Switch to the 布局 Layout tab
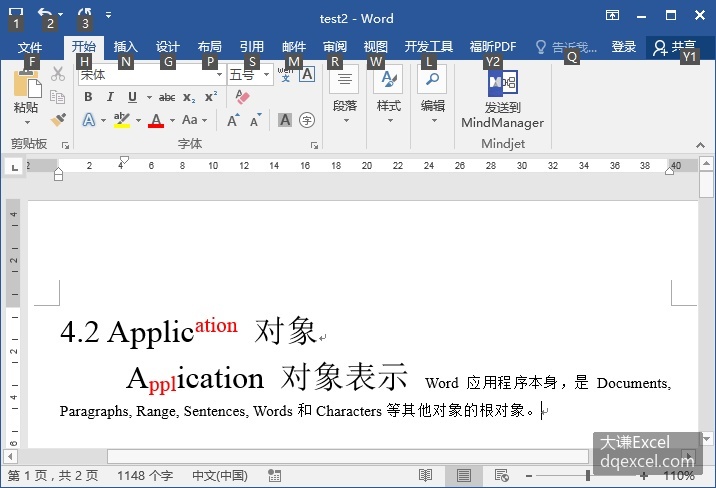The height and width of the screenshot is (488, 716). 210,47
